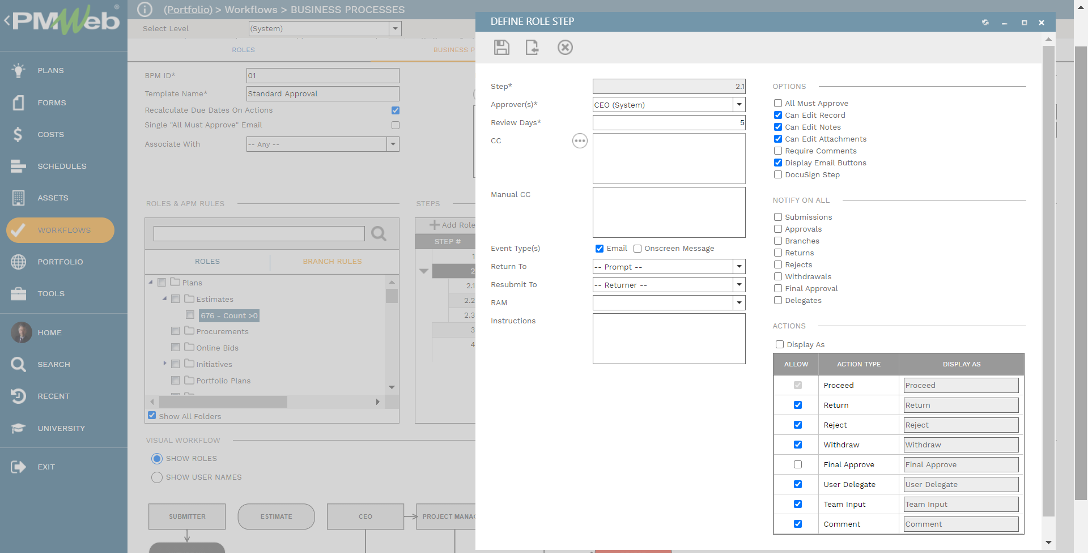Viewport: 1089px width, 554px height.
Task: Open the Approver(s) dropdown
Action: (x=739, y=105)
